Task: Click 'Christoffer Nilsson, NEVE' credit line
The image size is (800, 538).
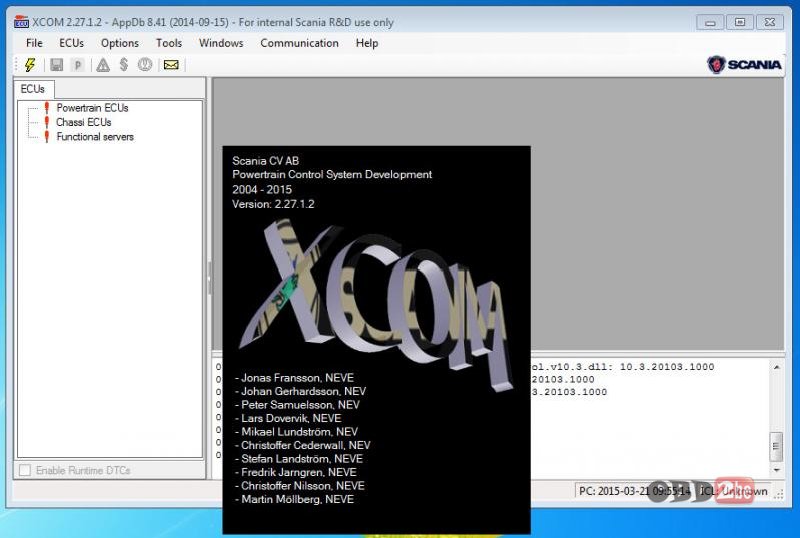Action: click(300, 486)
